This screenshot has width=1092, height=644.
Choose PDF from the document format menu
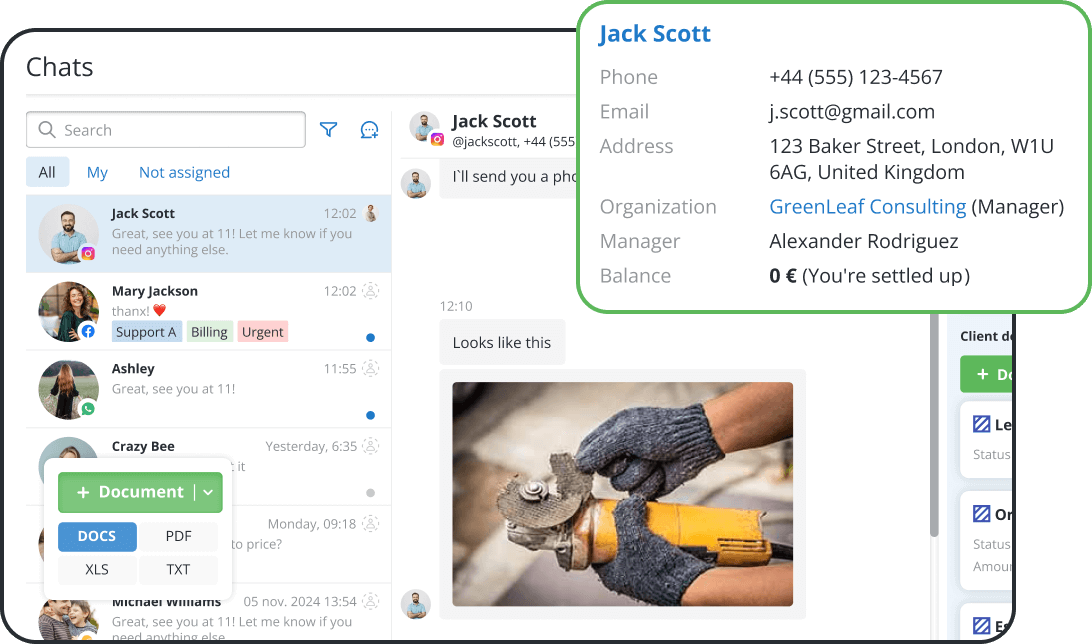tap(178, 537)
